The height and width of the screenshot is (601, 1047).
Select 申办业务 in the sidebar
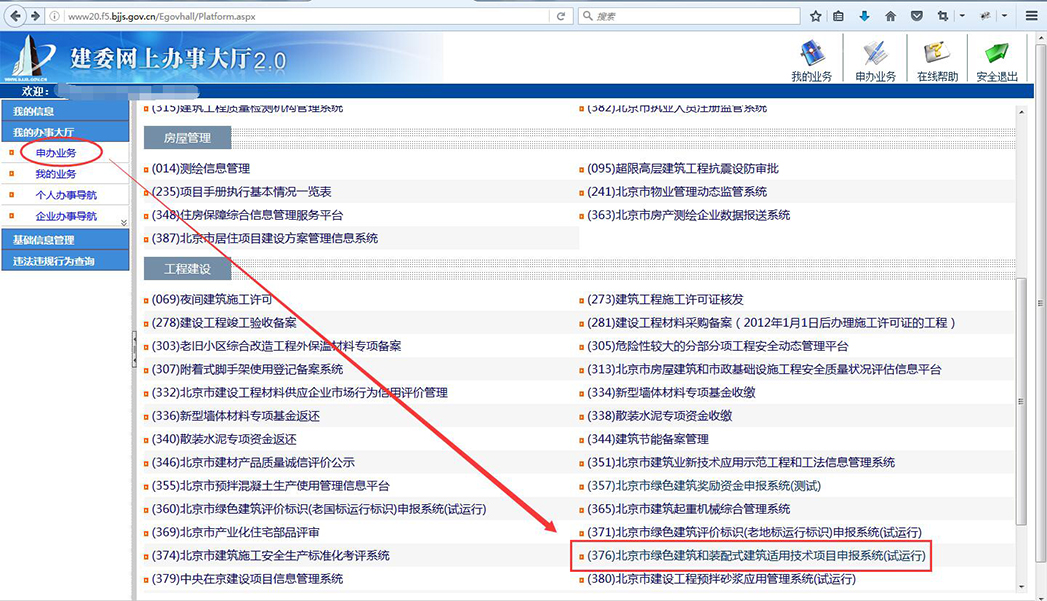click(x=56, y=153)
